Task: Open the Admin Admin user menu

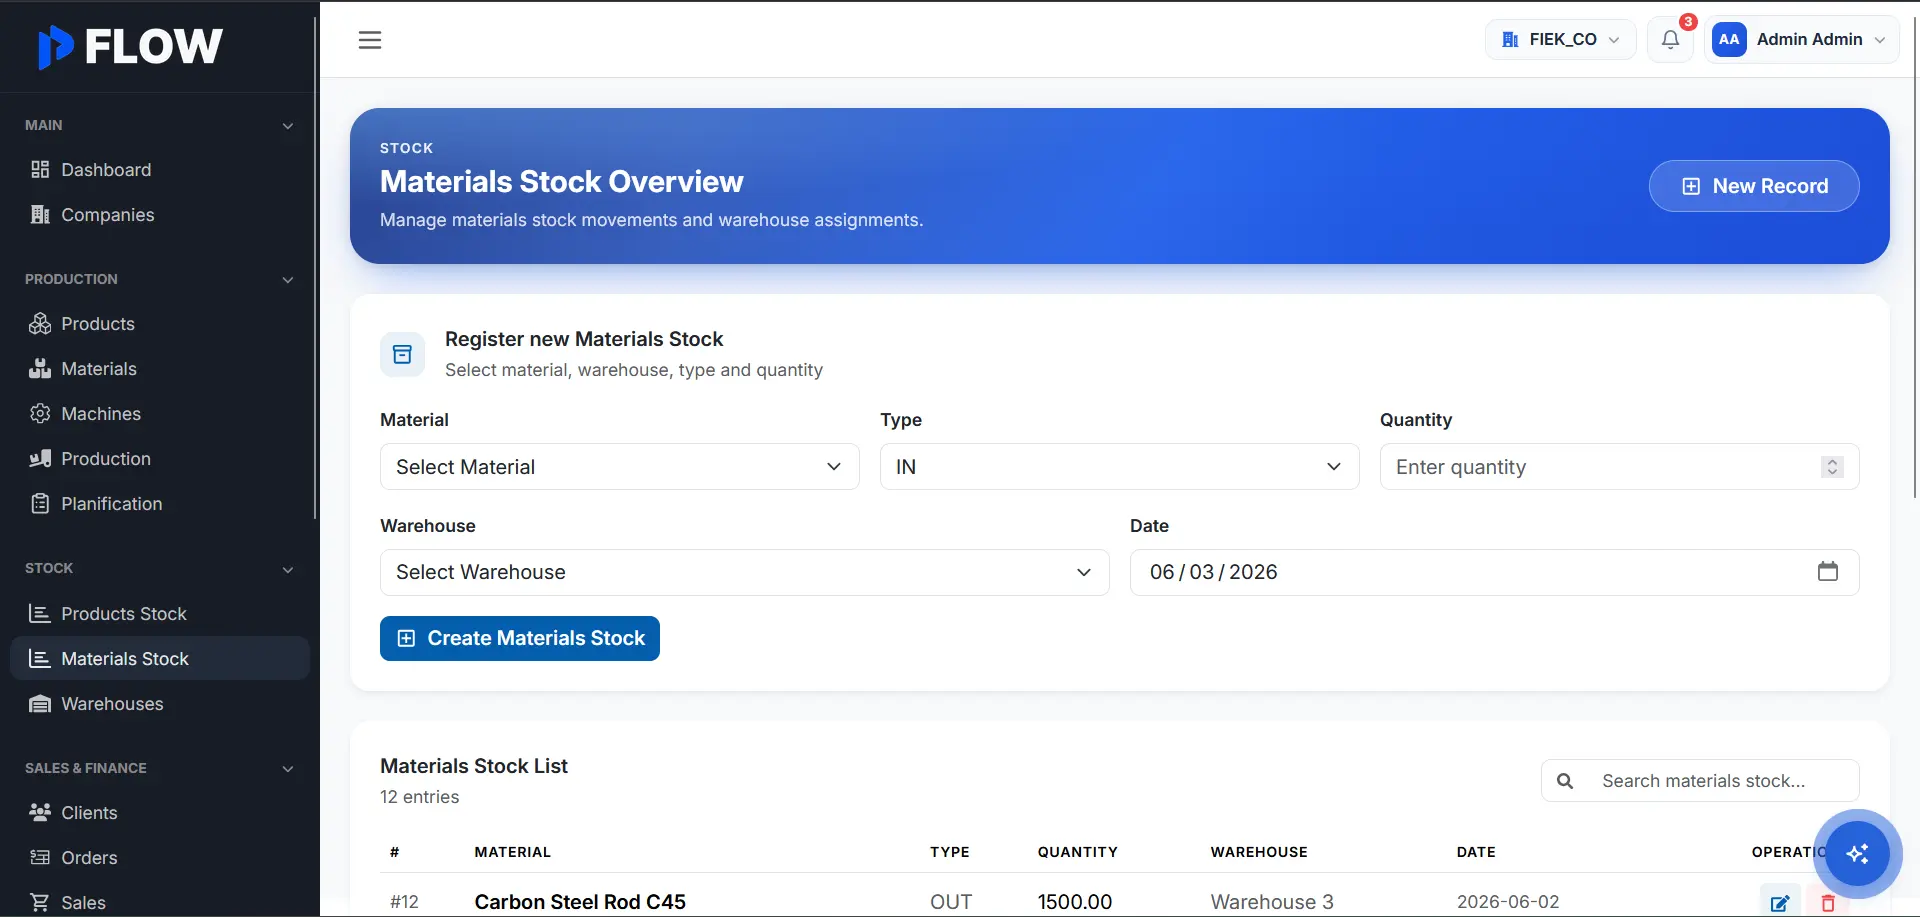Action: pos(1801,40)
